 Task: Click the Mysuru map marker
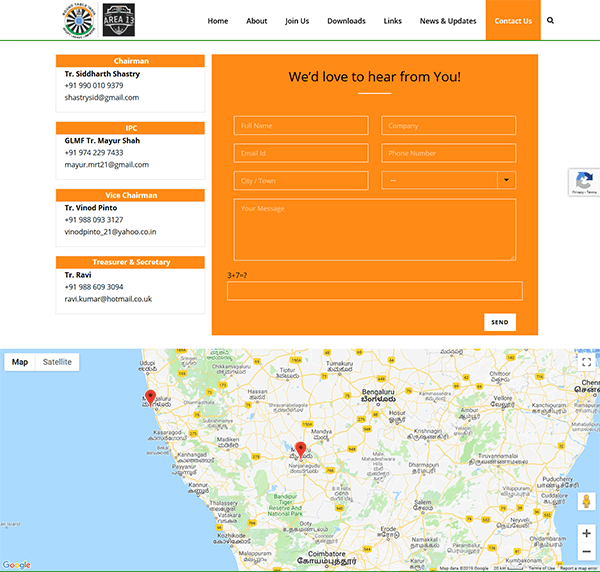click(x=301, y=450)
